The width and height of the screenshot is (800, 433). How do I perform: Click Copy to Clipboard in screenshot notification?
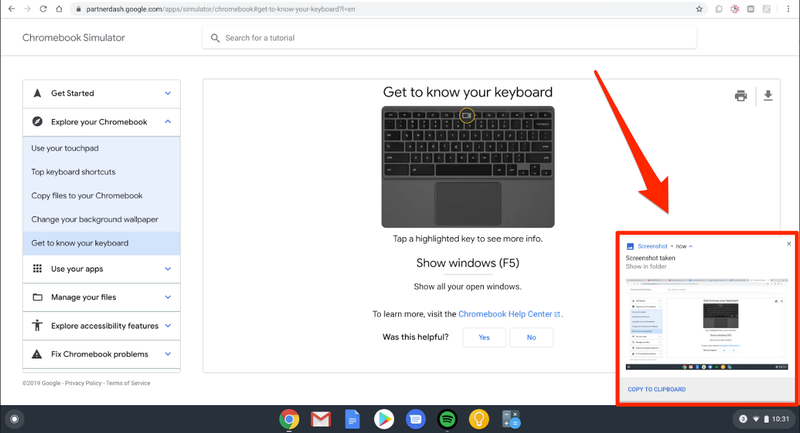pyautogui.click(x=656, y=389)
